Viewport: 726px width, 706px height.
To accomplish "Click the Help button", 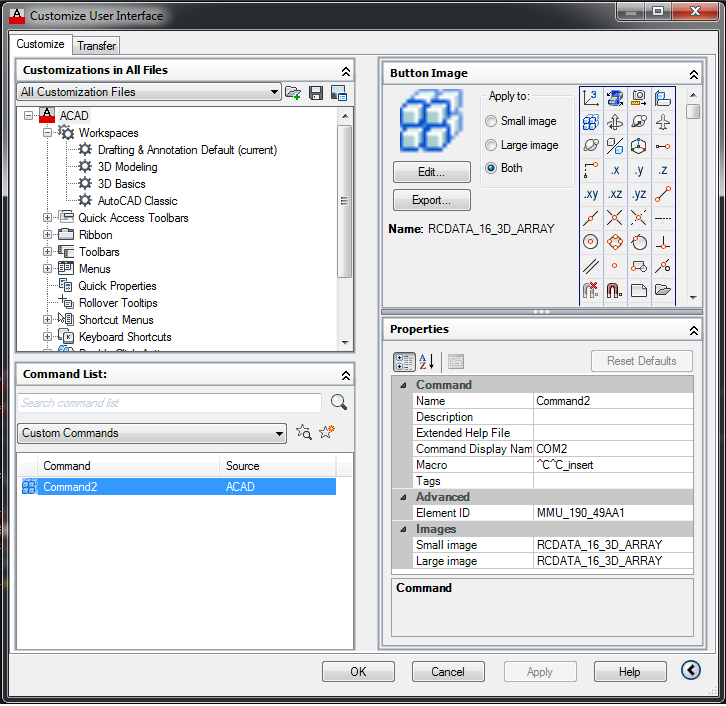I will 630,672.
